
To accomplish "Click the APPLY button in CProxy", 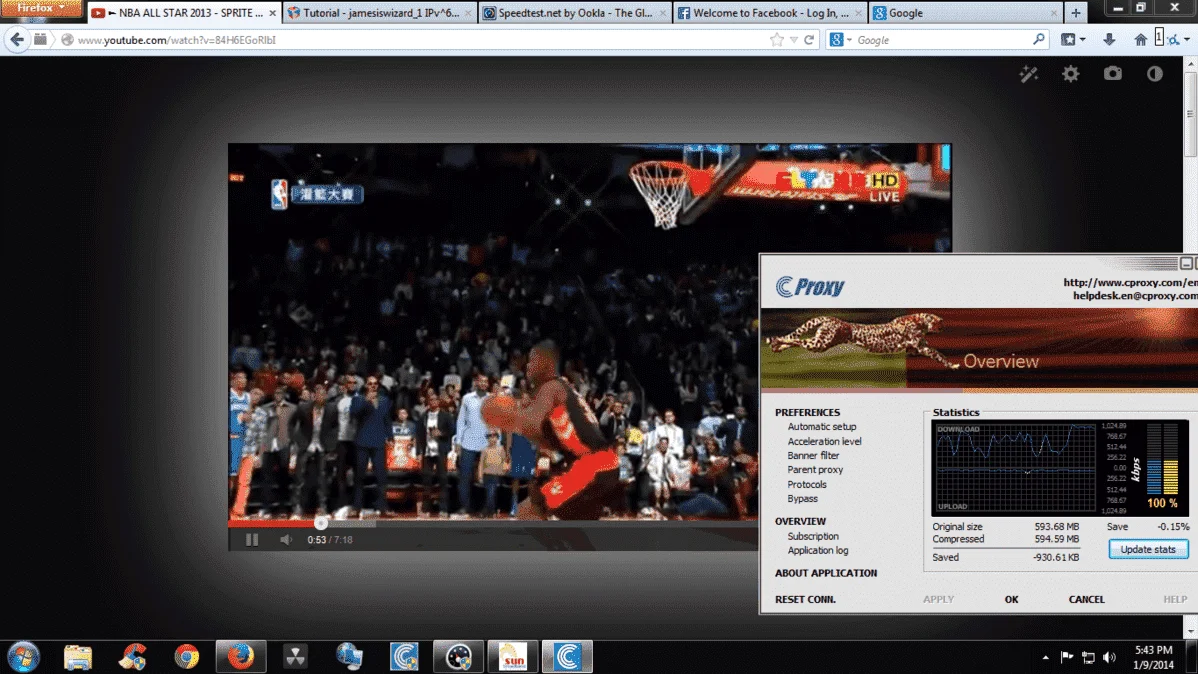I will coord(938,599).
